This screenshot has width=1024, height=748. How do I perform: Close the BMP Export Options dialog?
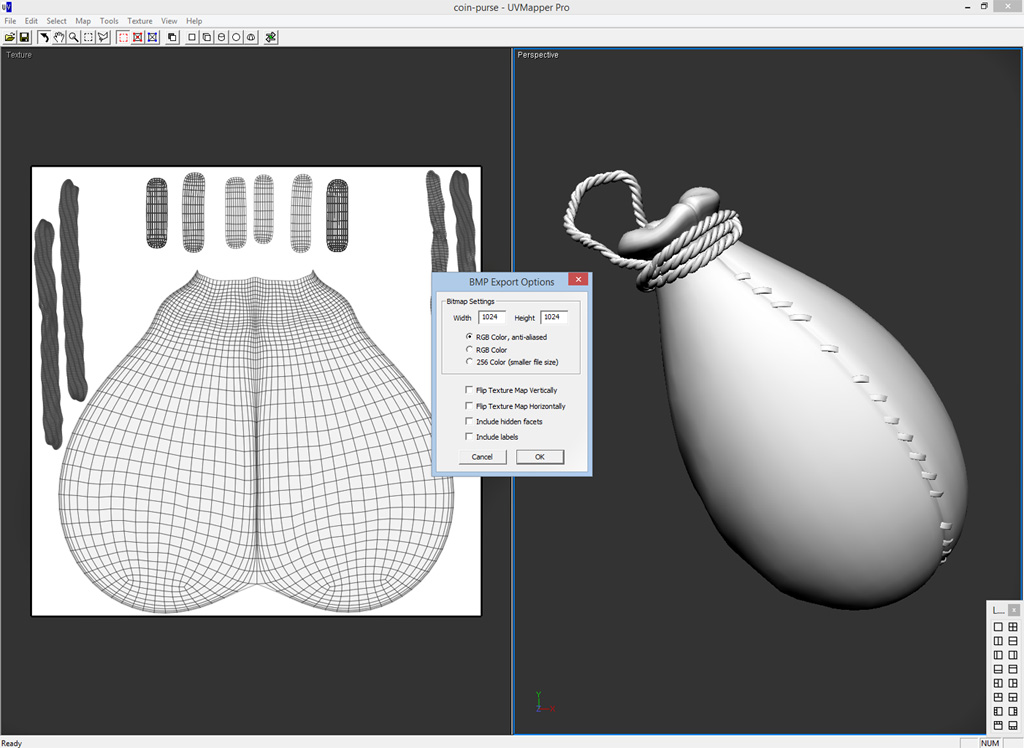click(576, 281)
